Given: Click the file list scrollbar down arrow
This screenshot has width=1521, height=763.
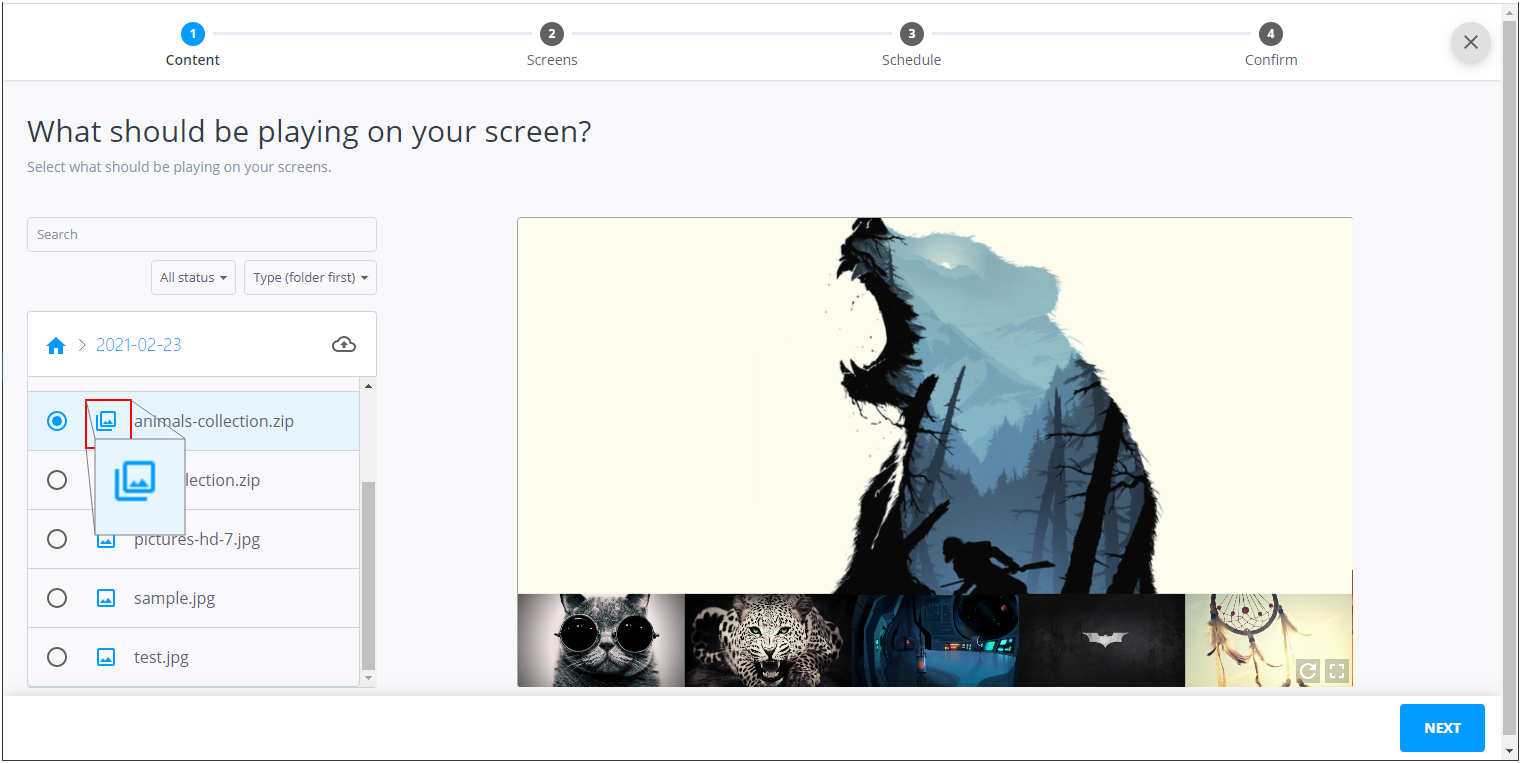Looking at the screenshot, I should pyautogui.click(x=368, y=678).
